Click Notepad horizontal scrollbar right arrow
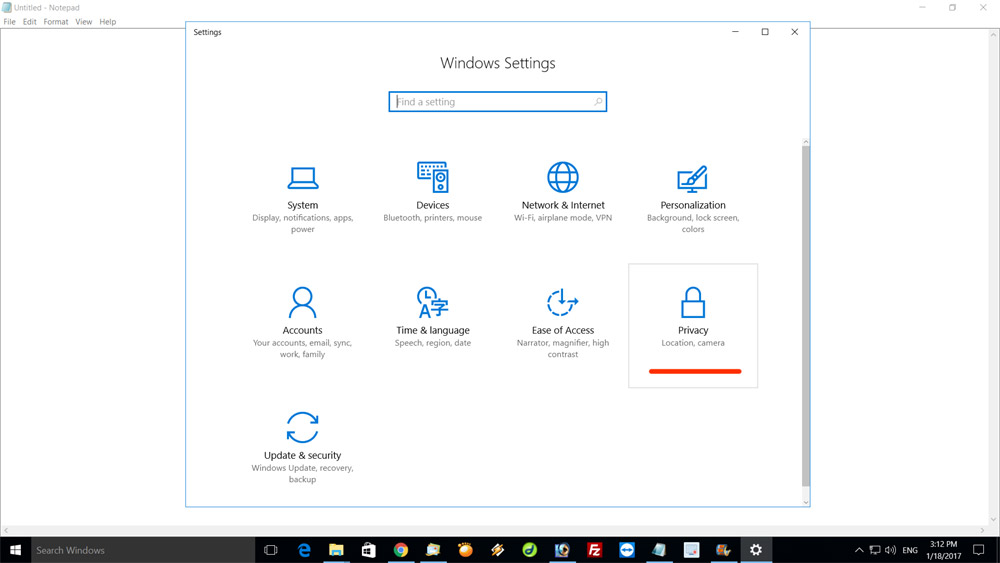 tap(983, 530)
